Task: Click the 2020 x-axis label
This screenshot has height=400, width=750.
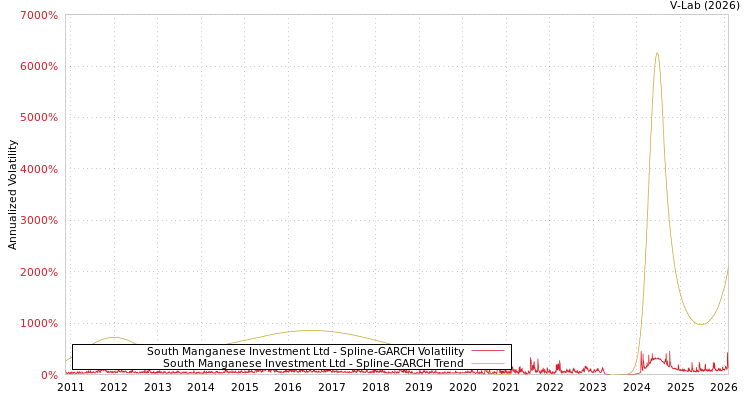Action: 463,387
